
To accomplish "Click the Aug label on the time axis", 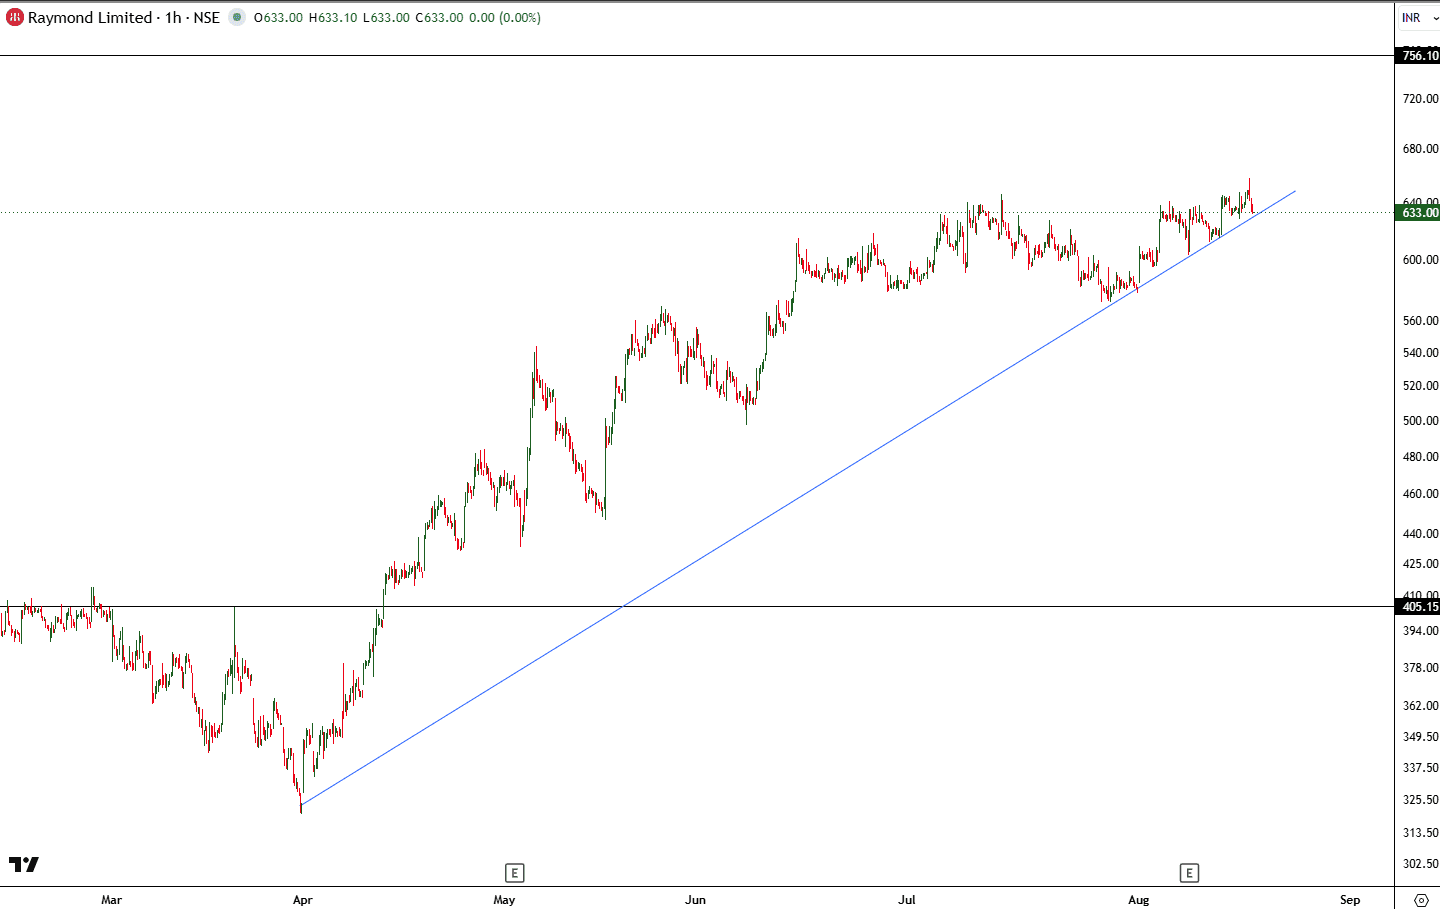I will coord(1138,899).
